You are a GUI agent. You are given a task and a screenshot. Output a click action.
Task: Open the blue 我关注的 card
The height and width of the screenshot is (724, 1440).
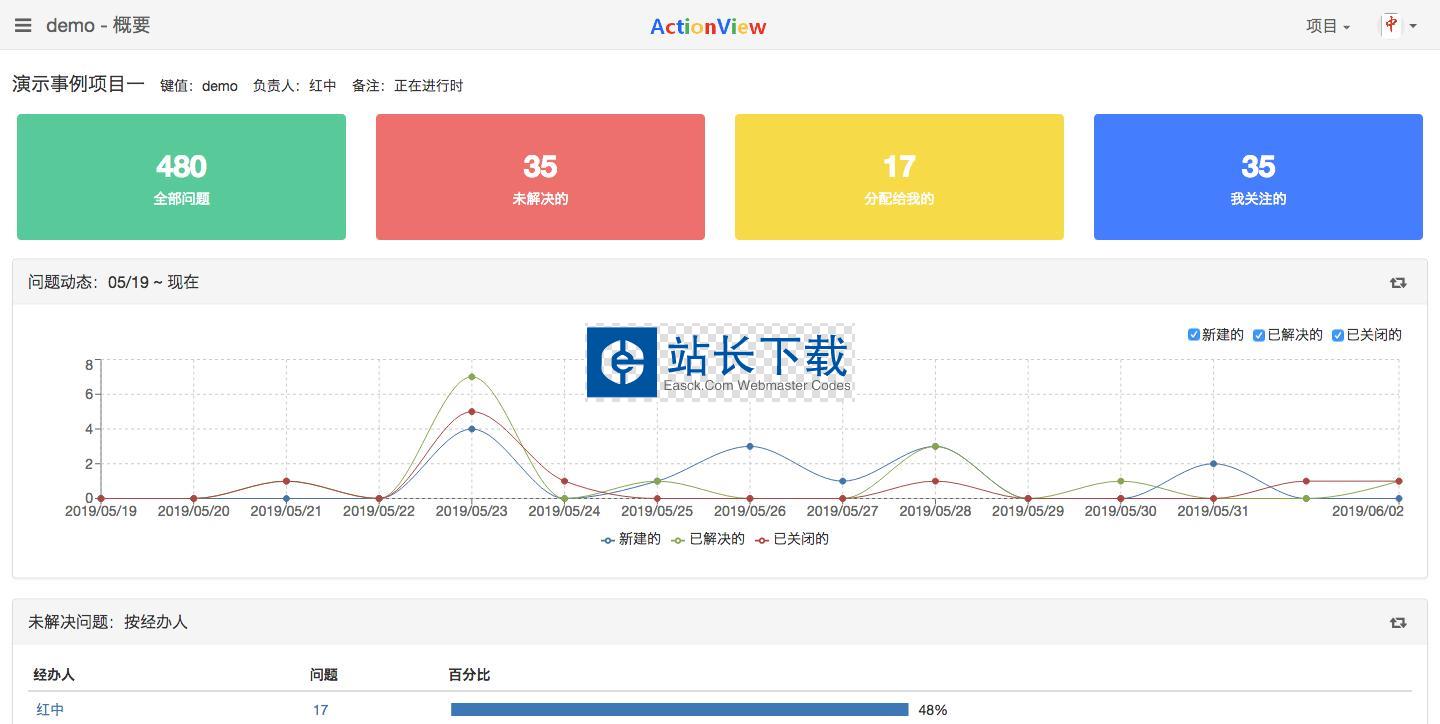point(1258,177)
